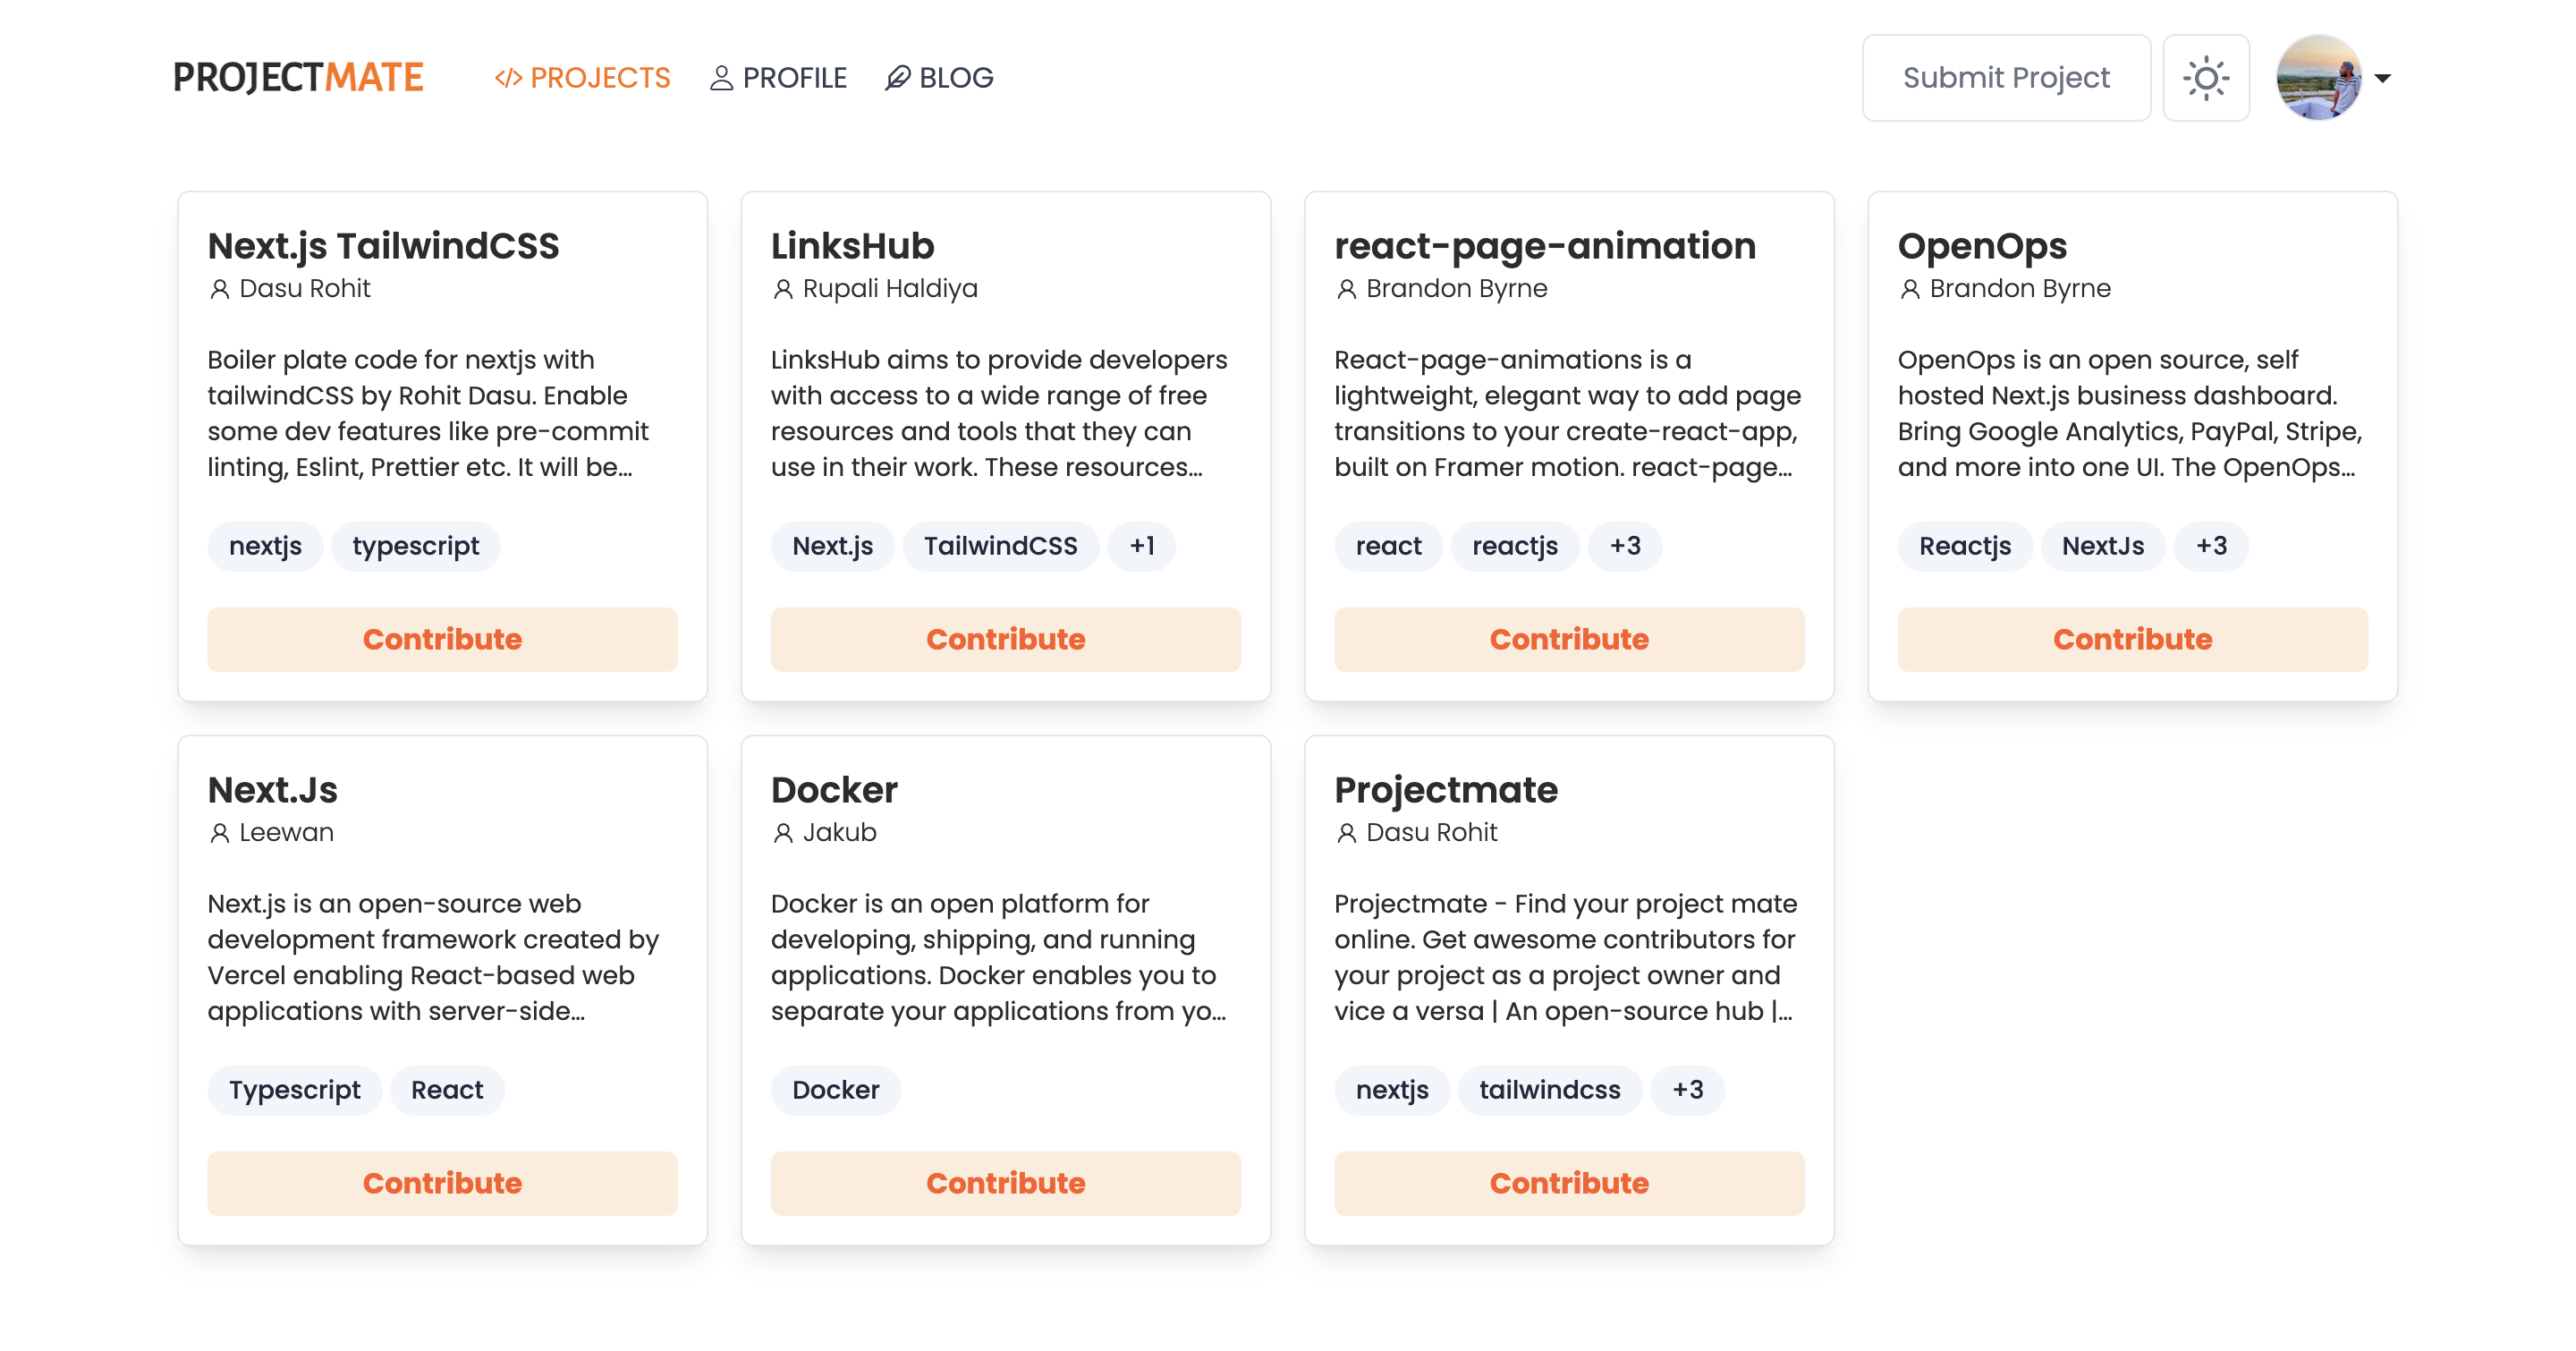The height and width of the screenshot is (1351, 2576).
Task: Open Docker project title
Action: point(834,790)
